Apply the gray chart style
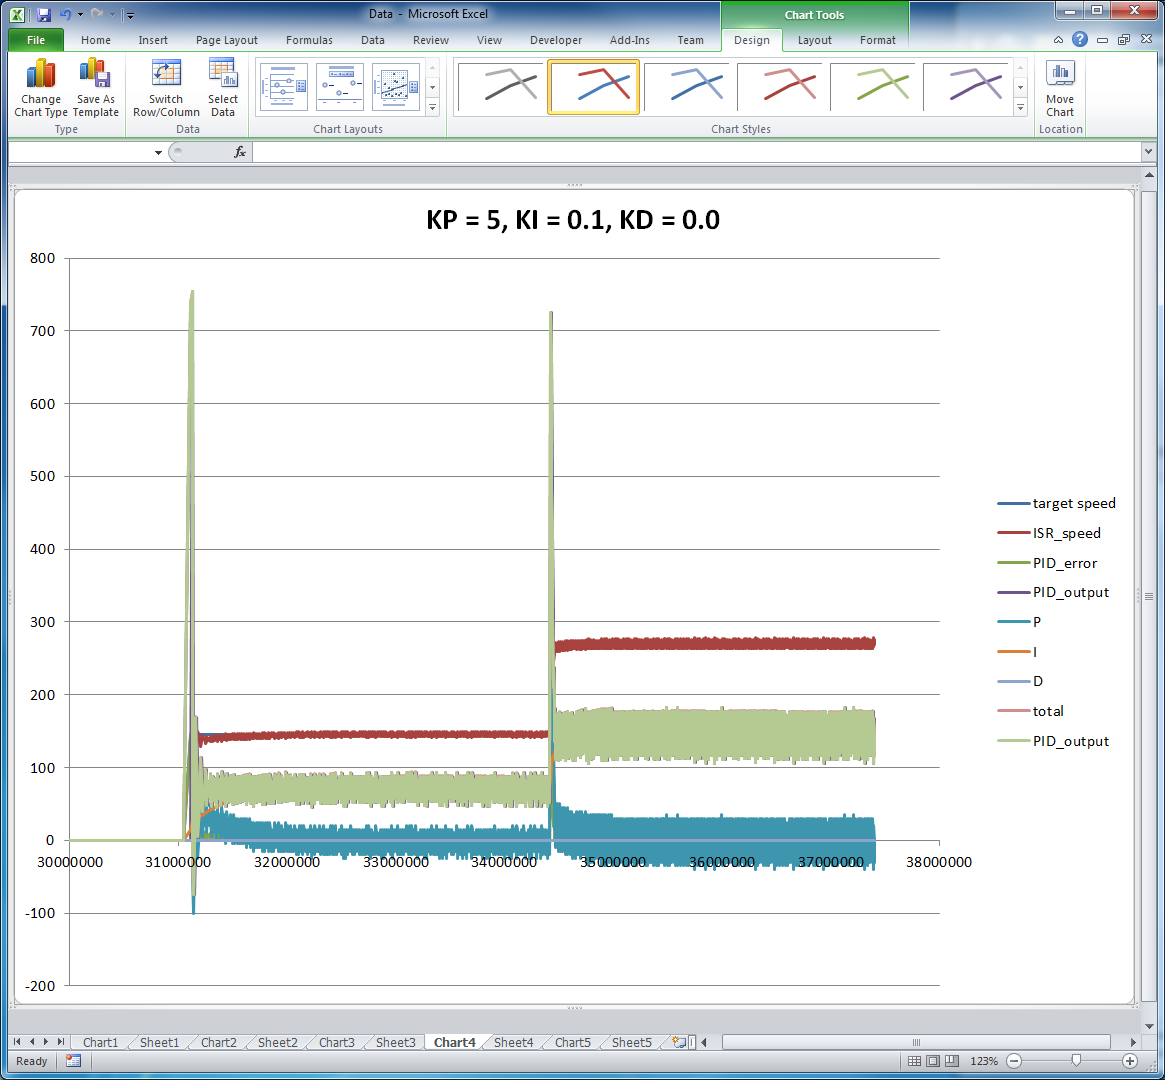1165x1080 pixels. pos(501,88)
